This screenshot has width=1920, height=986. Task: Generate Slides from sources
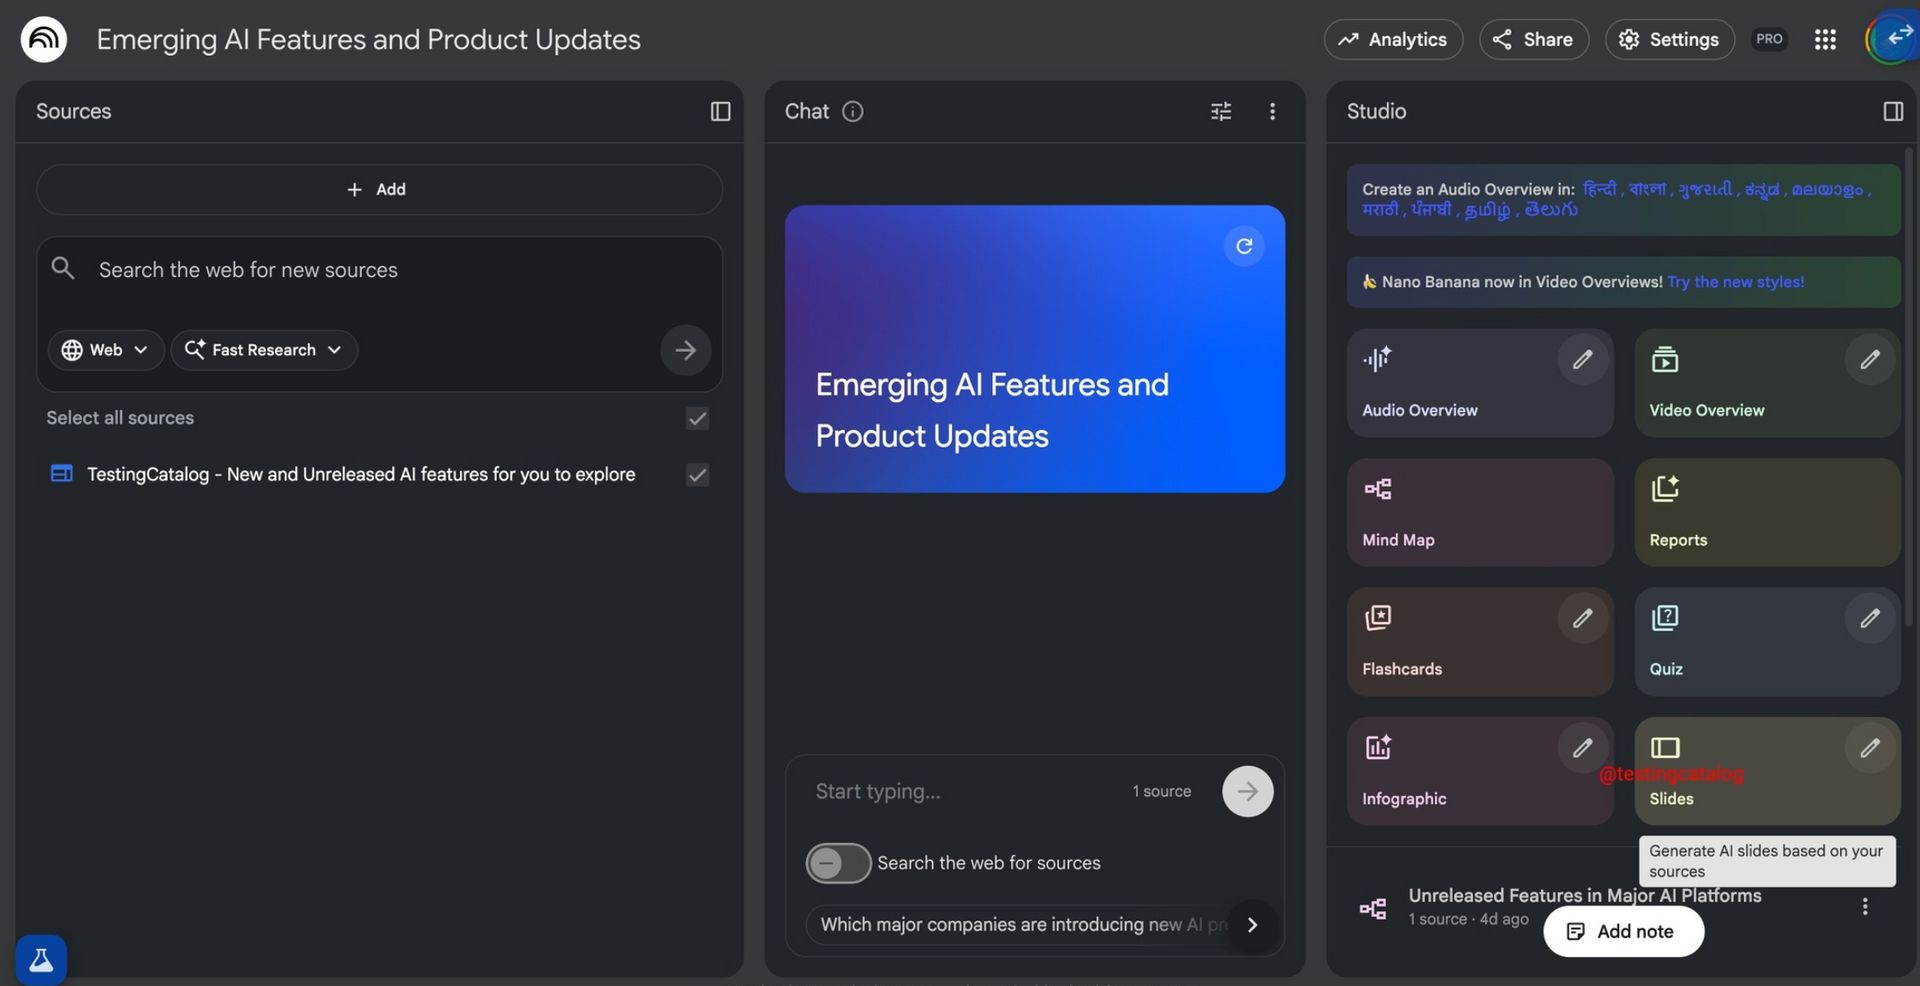[x=1767, y=771]
